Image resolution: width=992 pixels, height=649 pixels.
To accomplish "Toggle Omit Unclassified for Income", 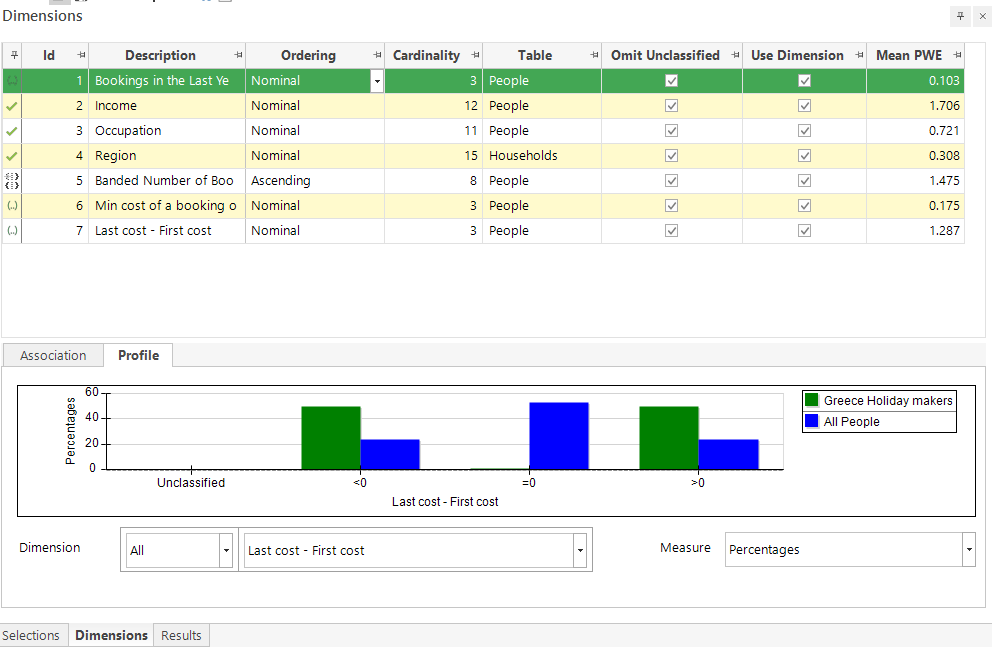I will click(671, 106).
